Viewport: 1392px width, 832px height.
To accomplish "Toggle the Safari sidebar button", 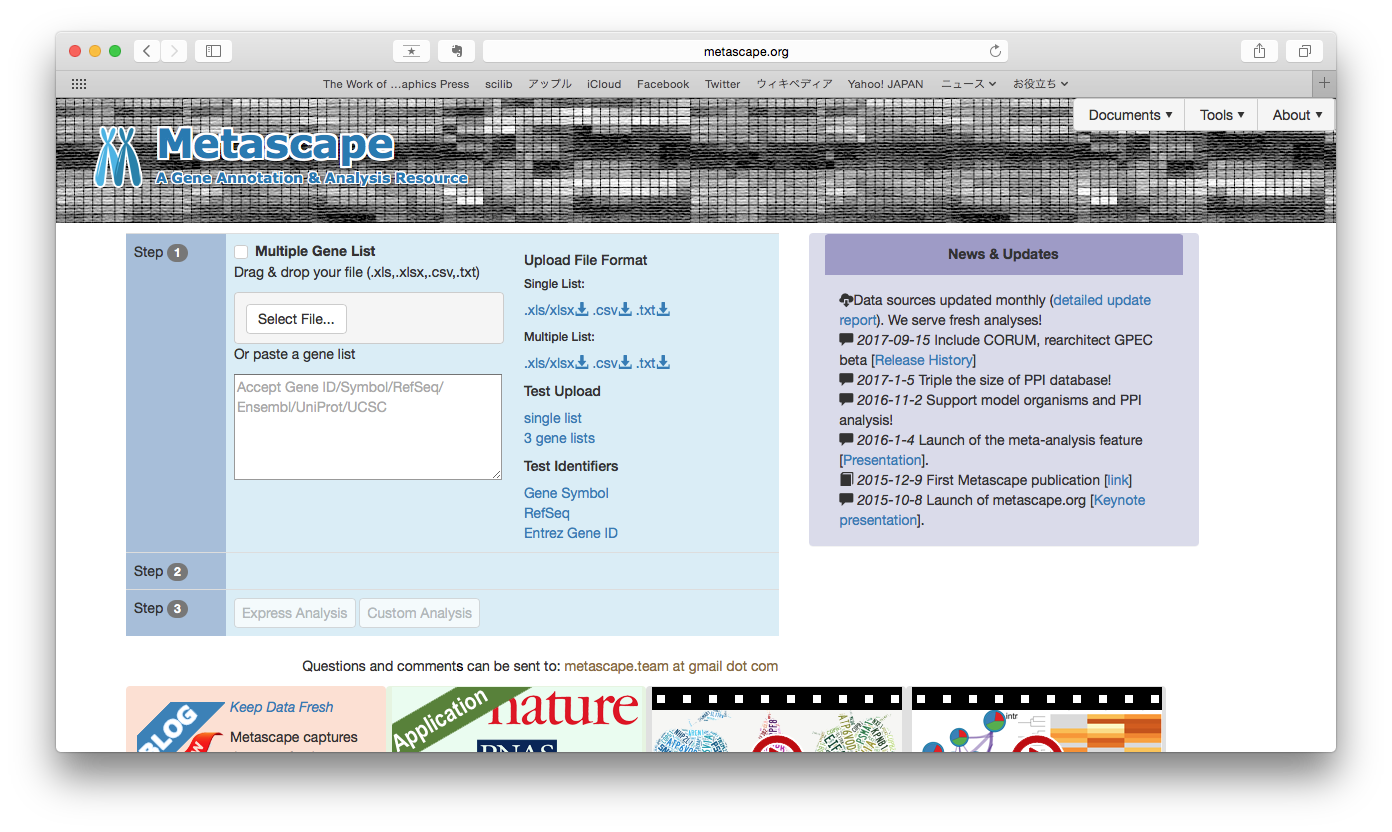I will (213, 51).
